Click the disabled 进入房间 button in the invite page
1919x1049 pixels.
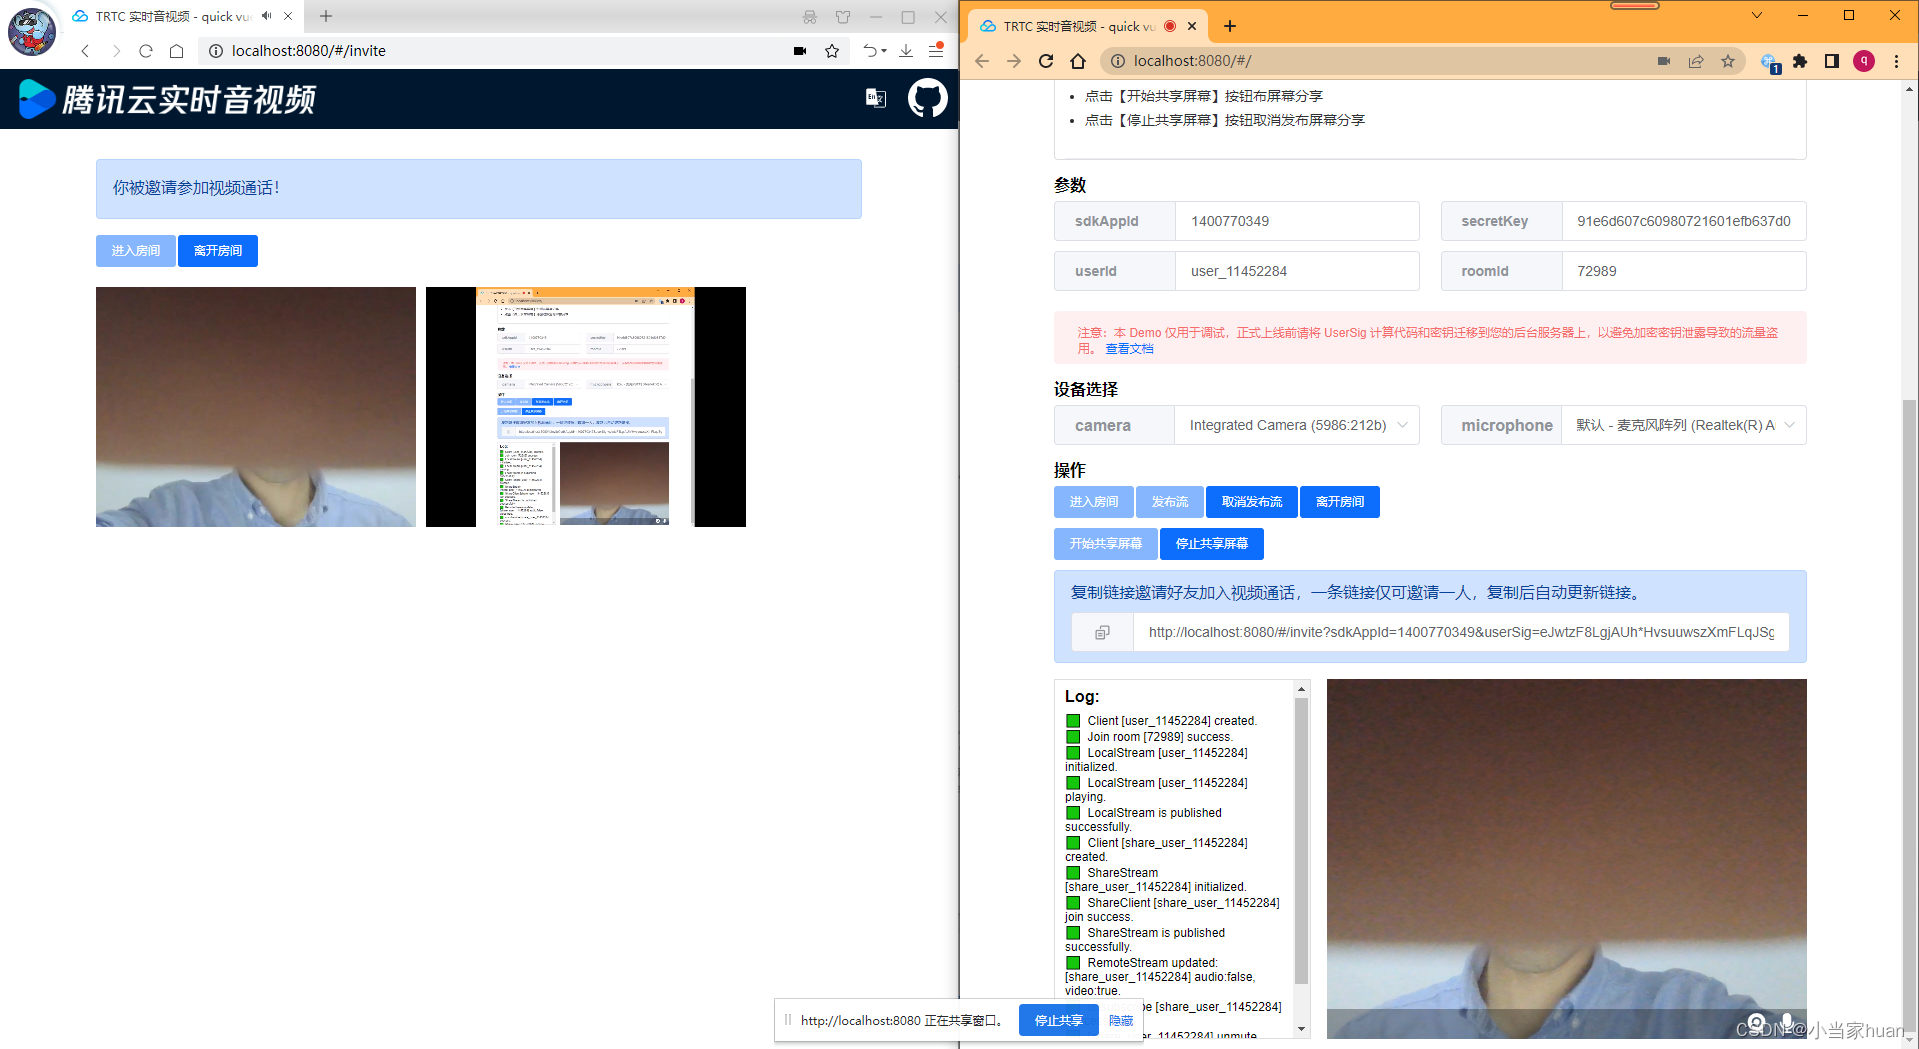[136, 251]
